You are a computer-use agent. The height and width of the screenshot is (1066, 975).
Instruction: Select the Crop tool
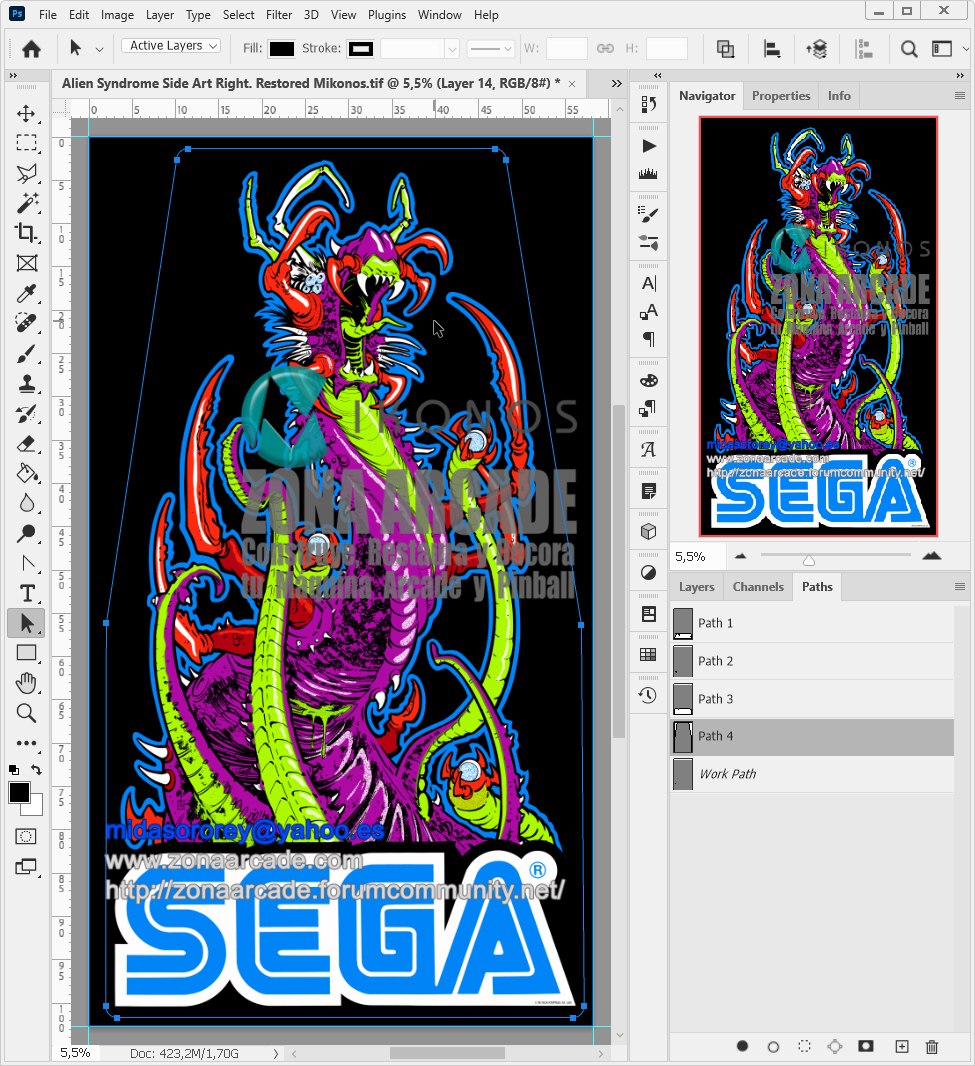(x=26, y=233)
